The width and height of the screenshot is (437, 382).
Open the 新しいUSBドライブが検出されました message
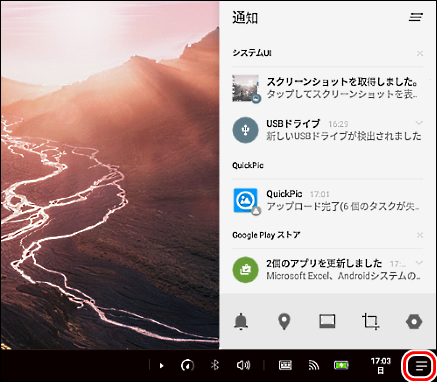point(344,136)
